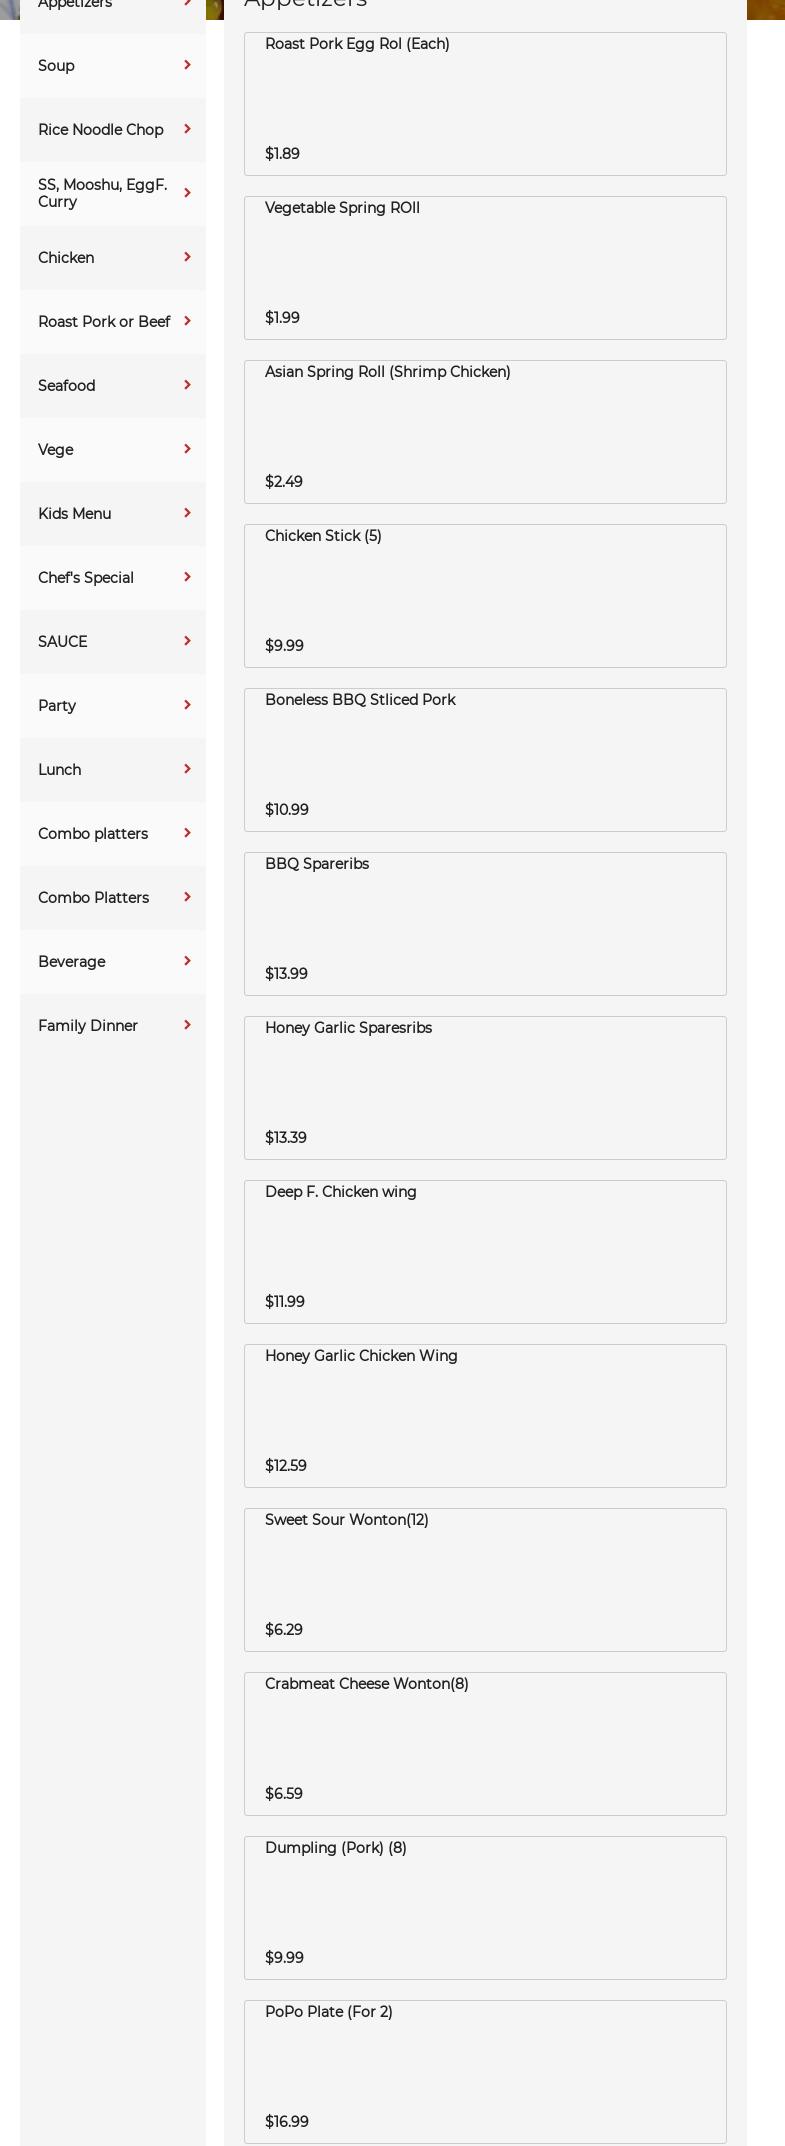Click the chevron beside Rice Noodle Chop
Image resolution: width=785 pixels, height=2146 pixels.
pyautogui.click(x=187, y=129)
